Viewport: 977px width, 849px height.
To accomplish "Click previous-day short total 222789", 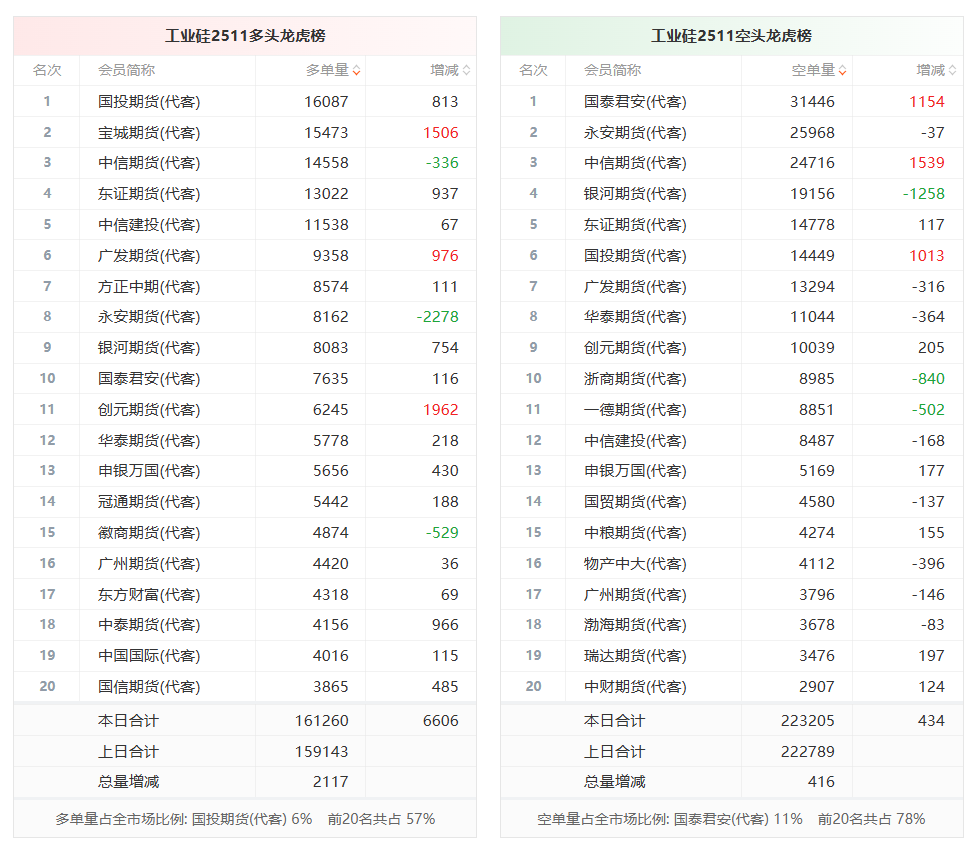I will [808, 752].
